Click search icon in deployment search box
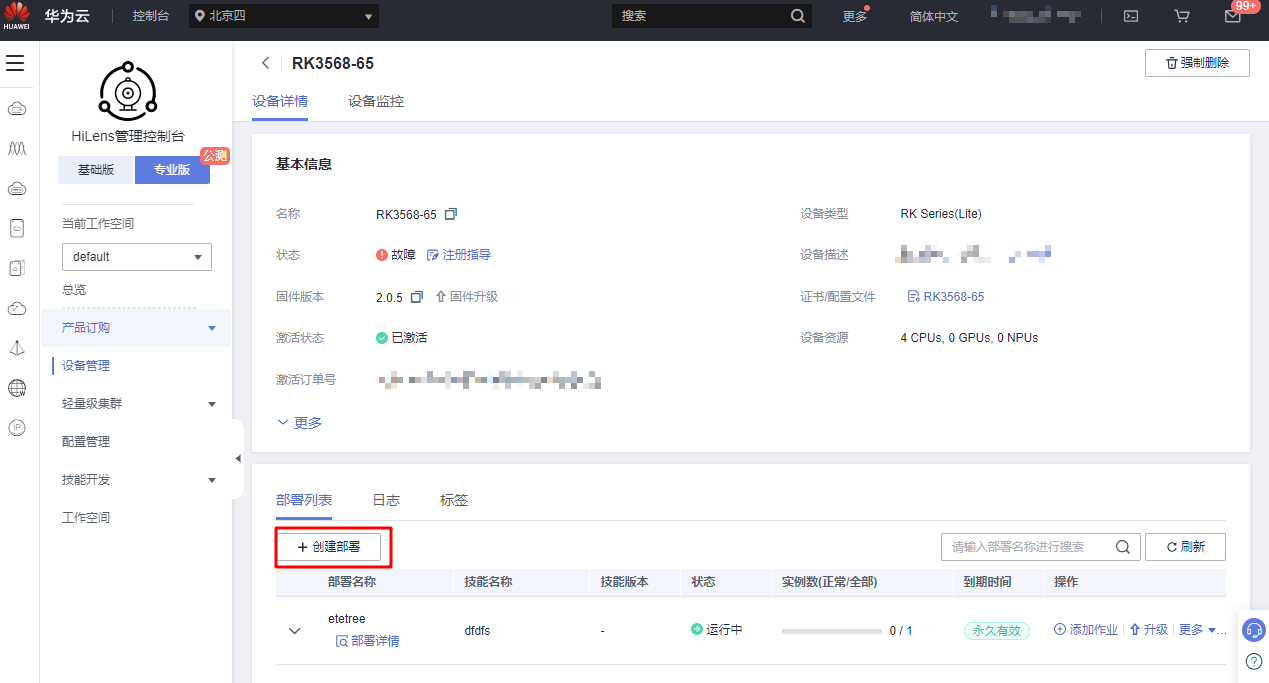Viewport: 1269px width, 683px height. coord(1122,547)
